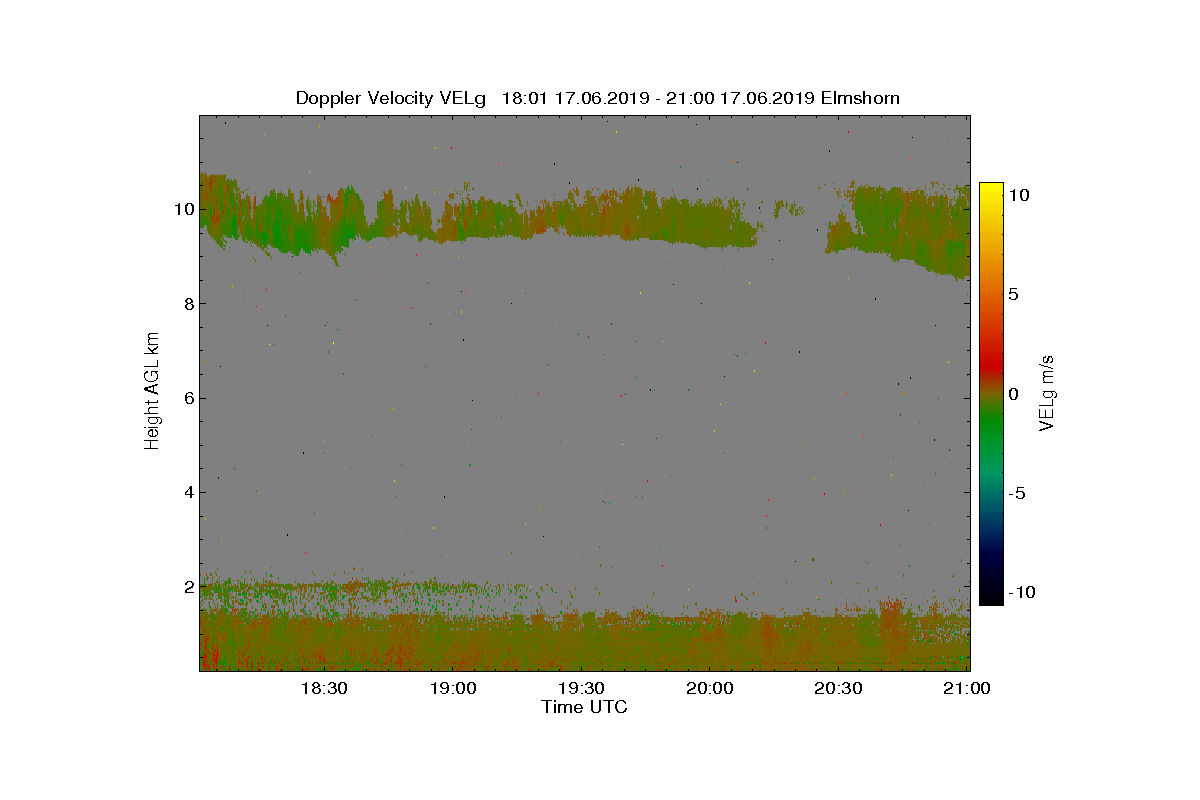Viewport: 1200px width, 800px height.
Task: Click the colorbar tick label 5
Action: click(1013, 295)
